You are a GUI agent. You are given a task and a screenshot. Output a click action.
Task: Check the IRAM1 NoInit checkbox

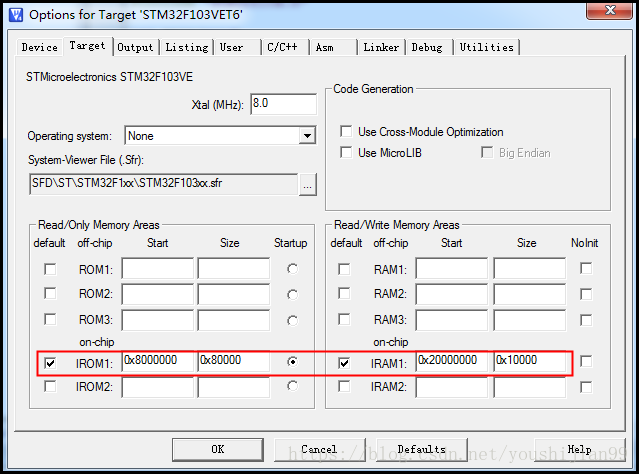click(586, 361)
